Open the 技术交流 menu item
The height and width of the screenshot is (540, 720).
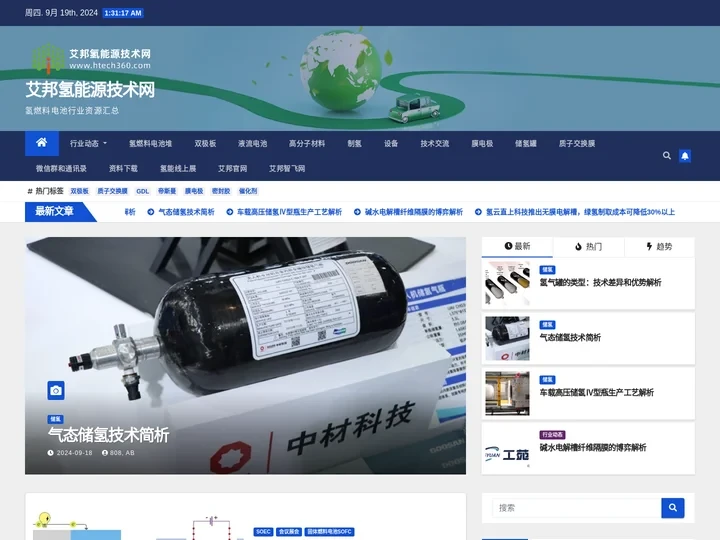pyautogui.click(x=435, y=144)
